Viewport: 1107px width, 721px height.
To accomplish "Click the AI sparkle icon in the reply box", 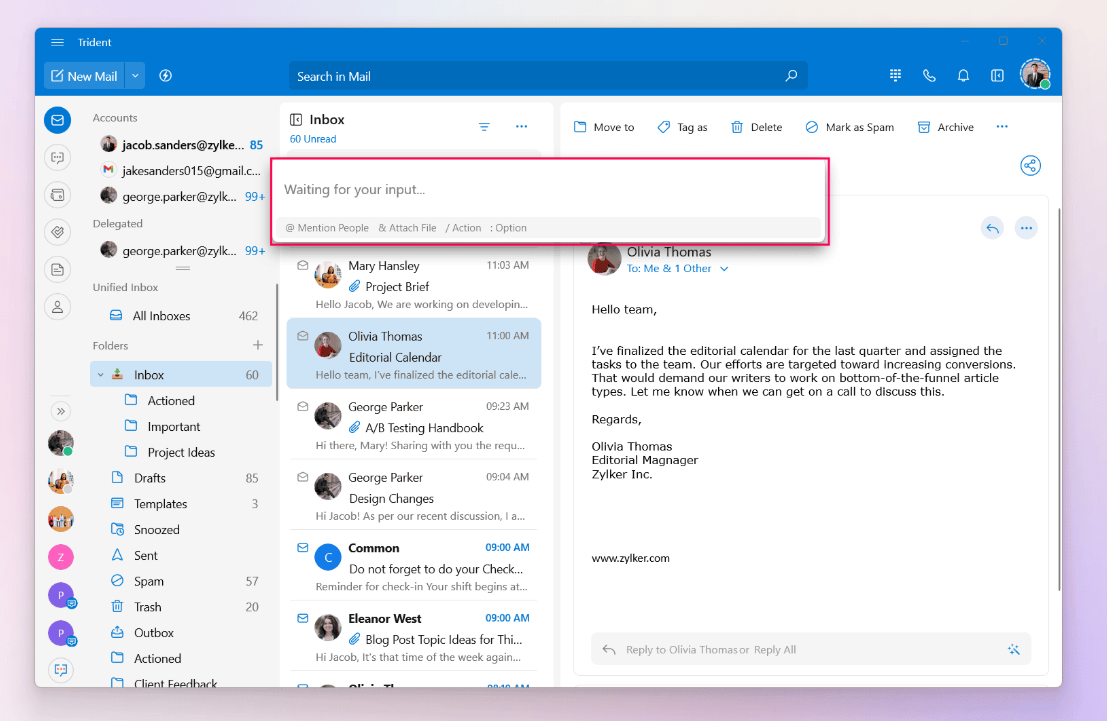I will [x=1013, y=650].
